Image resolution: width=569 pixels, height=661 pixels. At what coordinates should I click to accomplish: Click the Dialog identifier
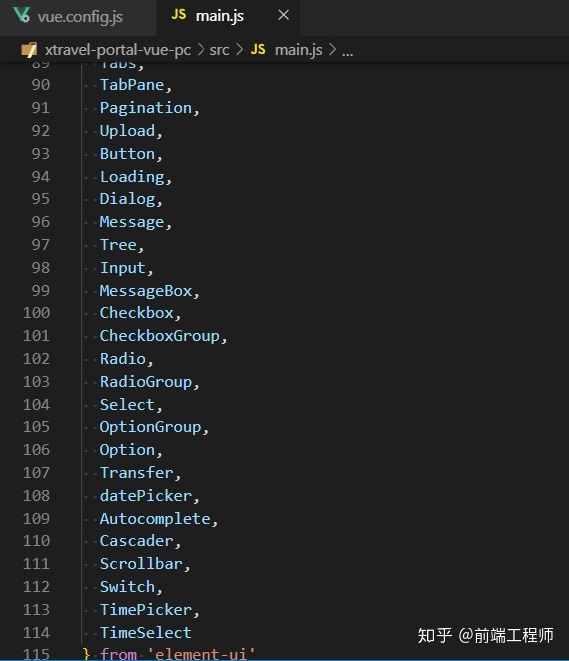click(127, 199)
